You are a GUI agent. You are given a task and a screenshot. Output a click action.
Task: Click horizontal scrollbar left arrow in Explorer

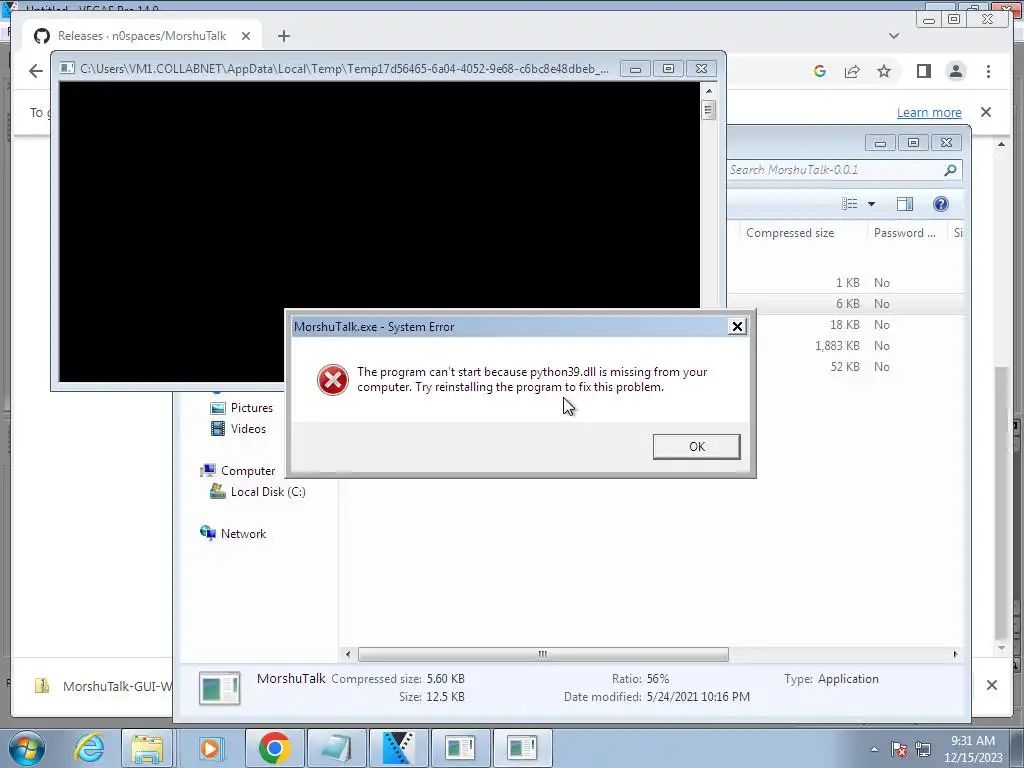(348, 654)
